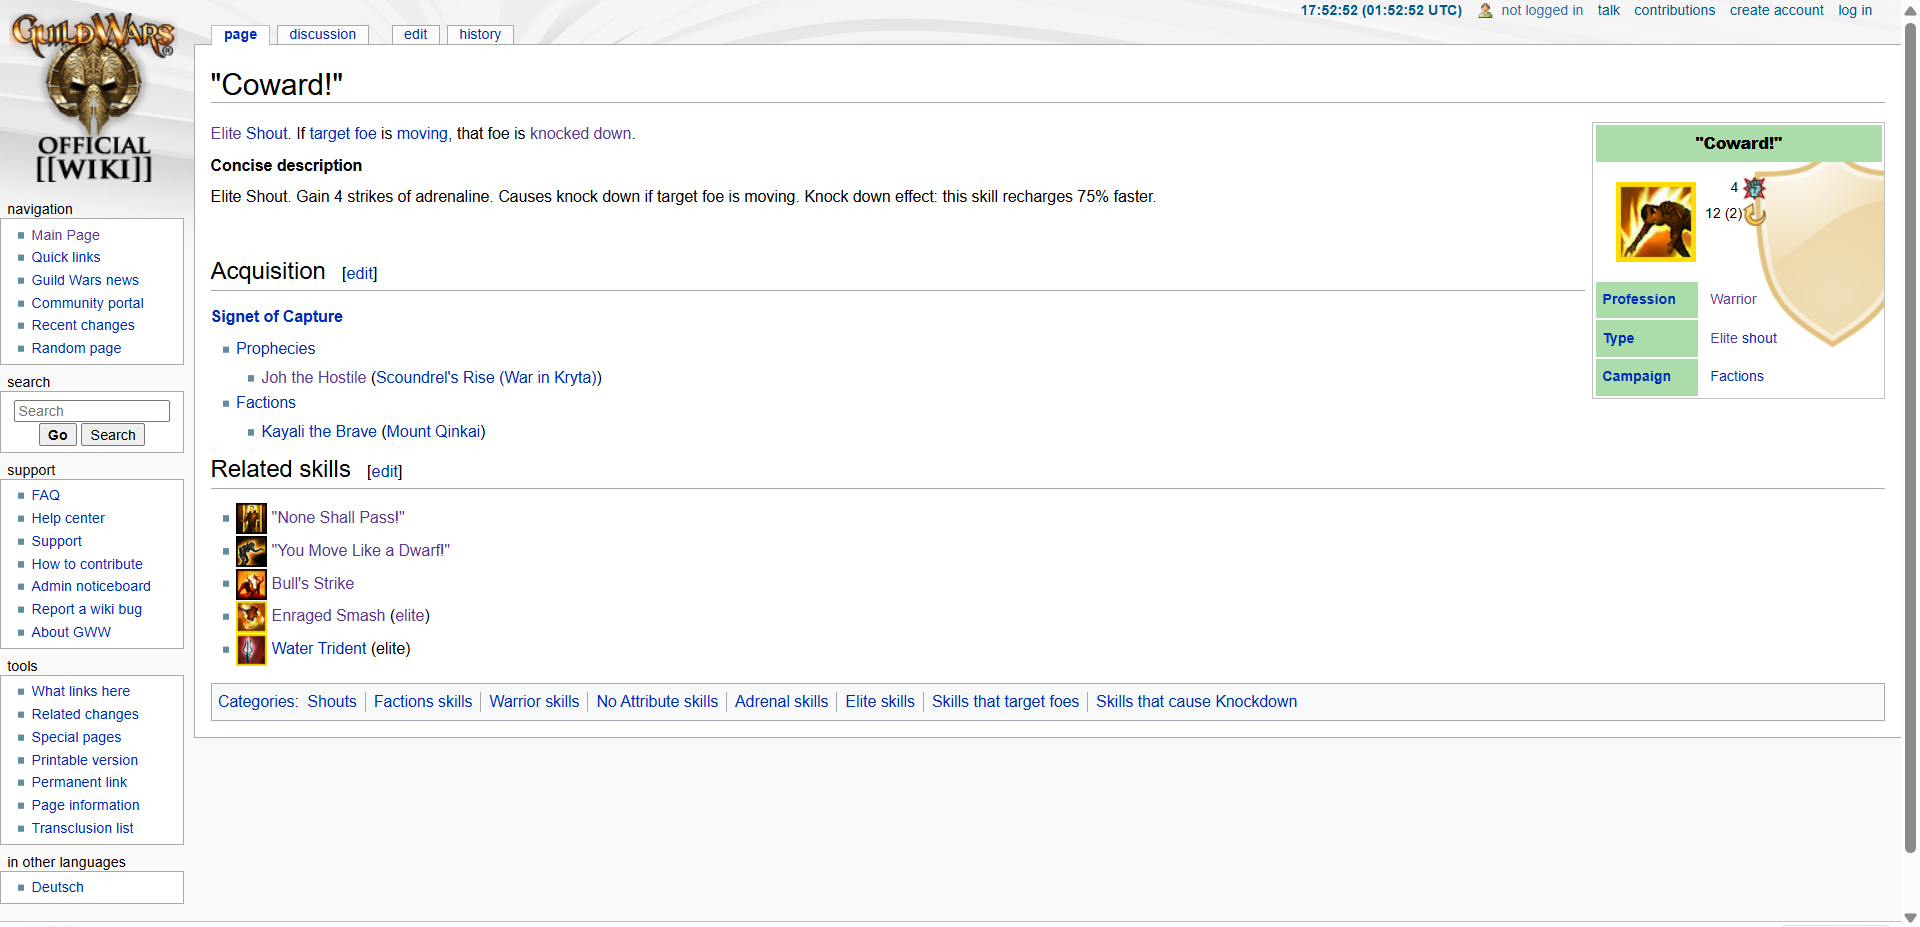Open the Kayali the Brave link
Image resolution: width=1920 pixels, height=927 pixels.
pos(319,431)
